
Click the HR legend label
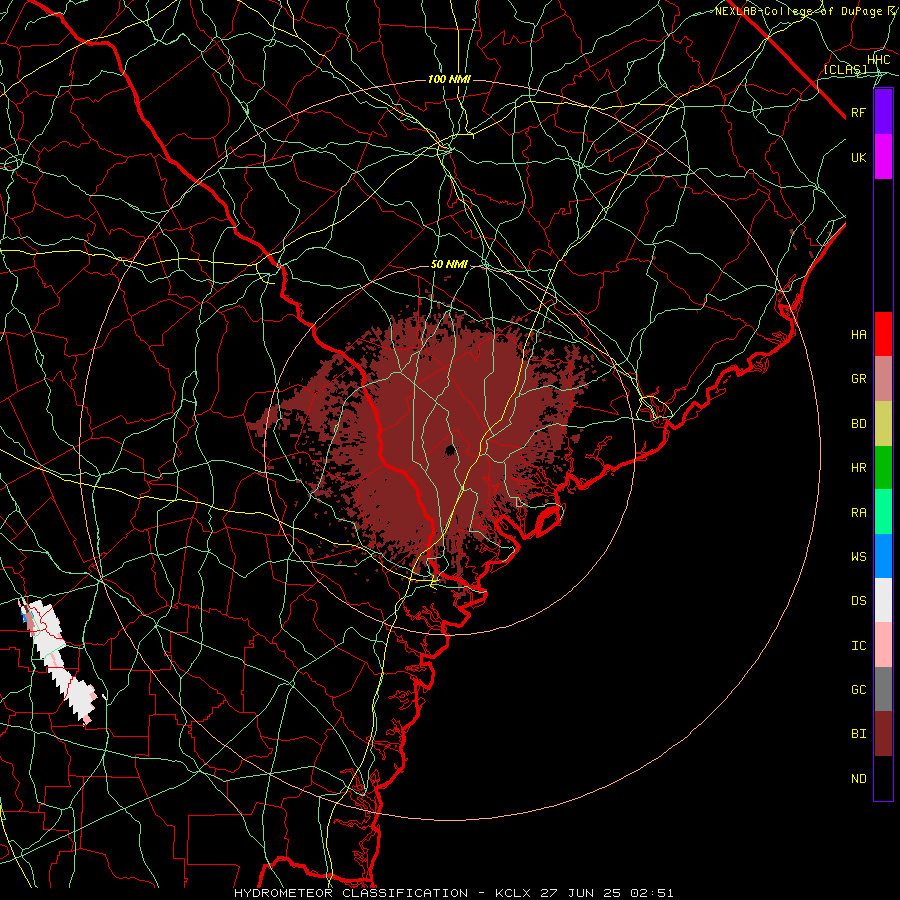[x=859, y=468]
